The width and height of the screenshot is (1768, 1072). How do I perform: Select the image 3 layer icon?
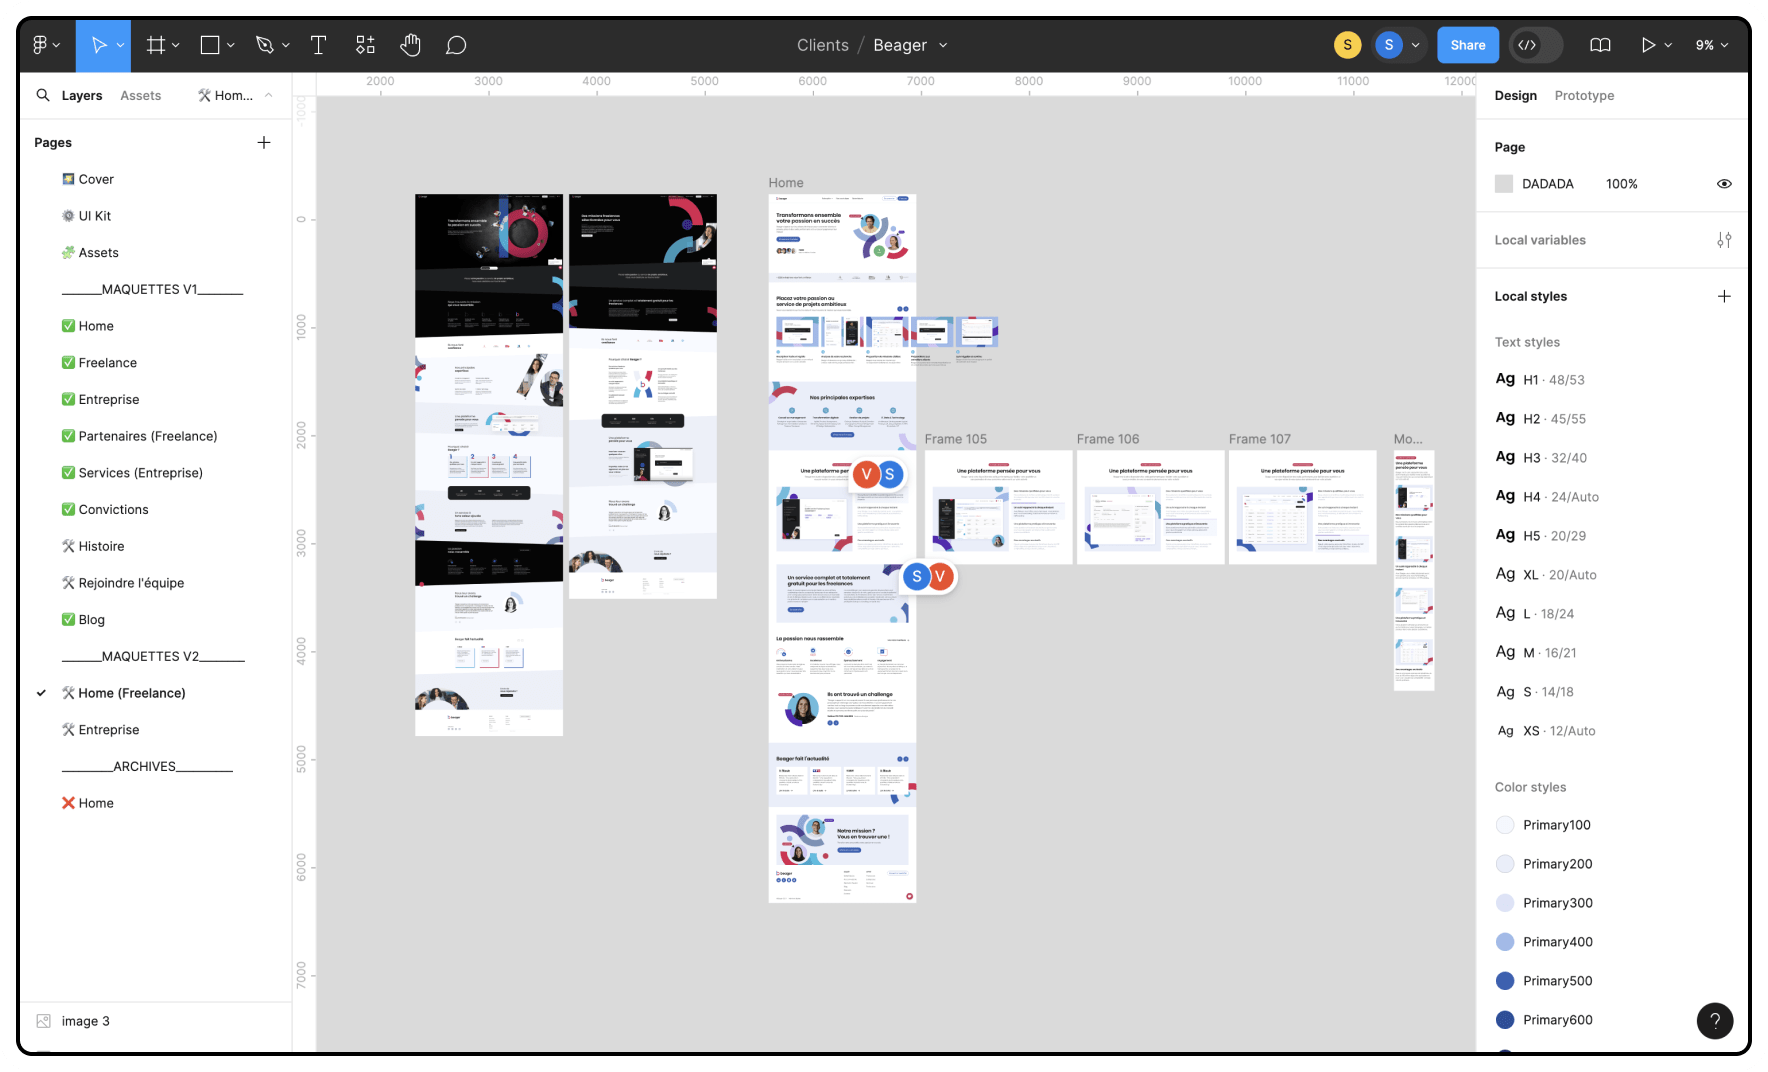43,1021
